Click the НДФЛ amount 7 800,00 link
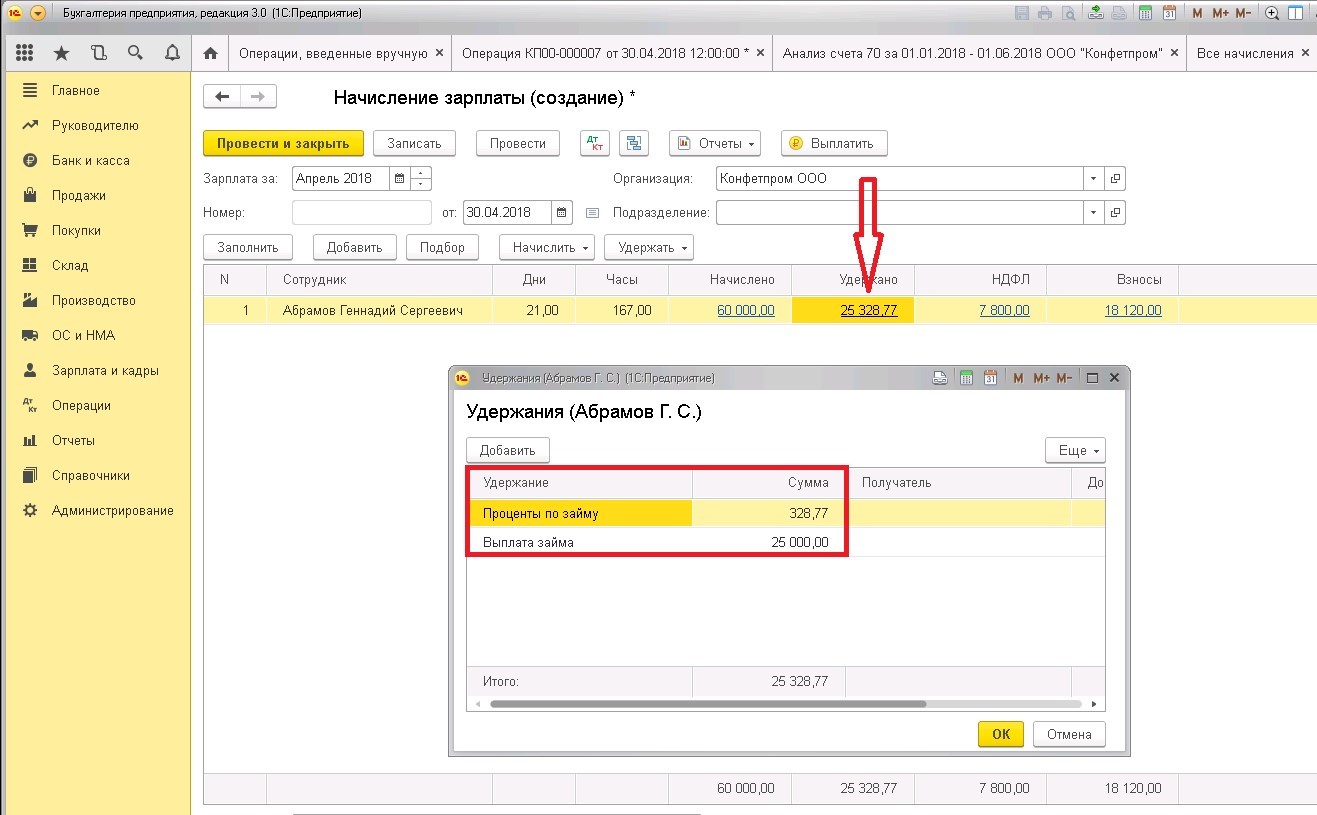This screenshot has width=1317, height=815. click(x=1004, y=310)
